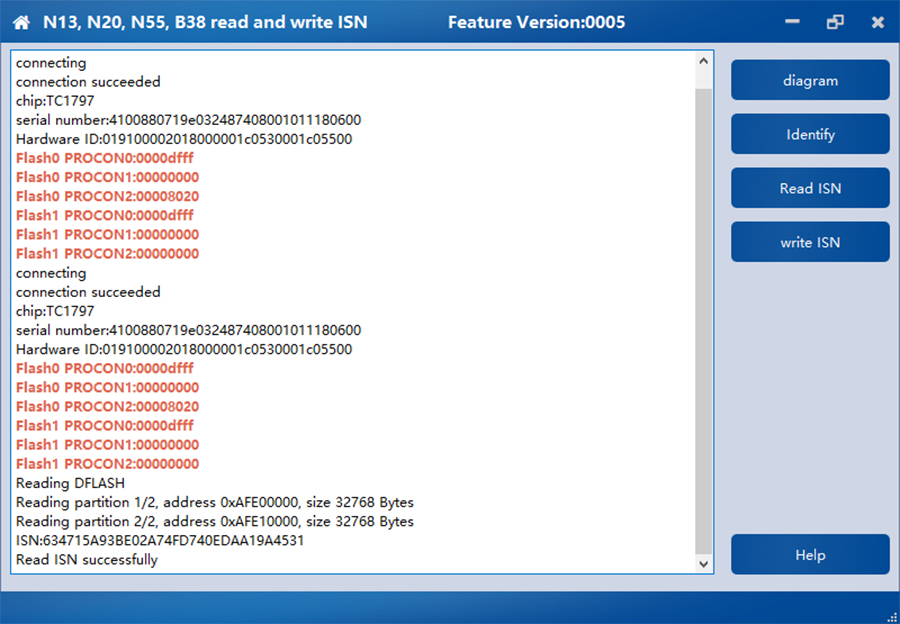Click the resize grip in bottom-right corner
Image resolution: width=900 pixels, height=624 pixels.
(x=891, y=616)
